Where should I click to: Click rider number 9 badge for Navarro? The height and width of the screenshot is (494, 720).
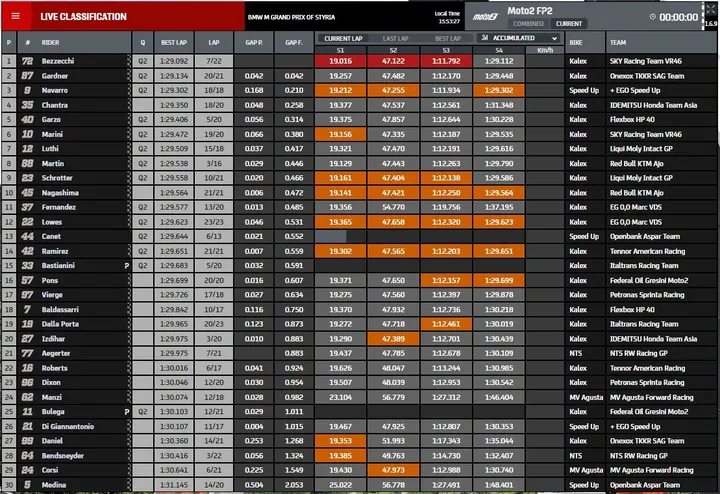tap(28, 90)
